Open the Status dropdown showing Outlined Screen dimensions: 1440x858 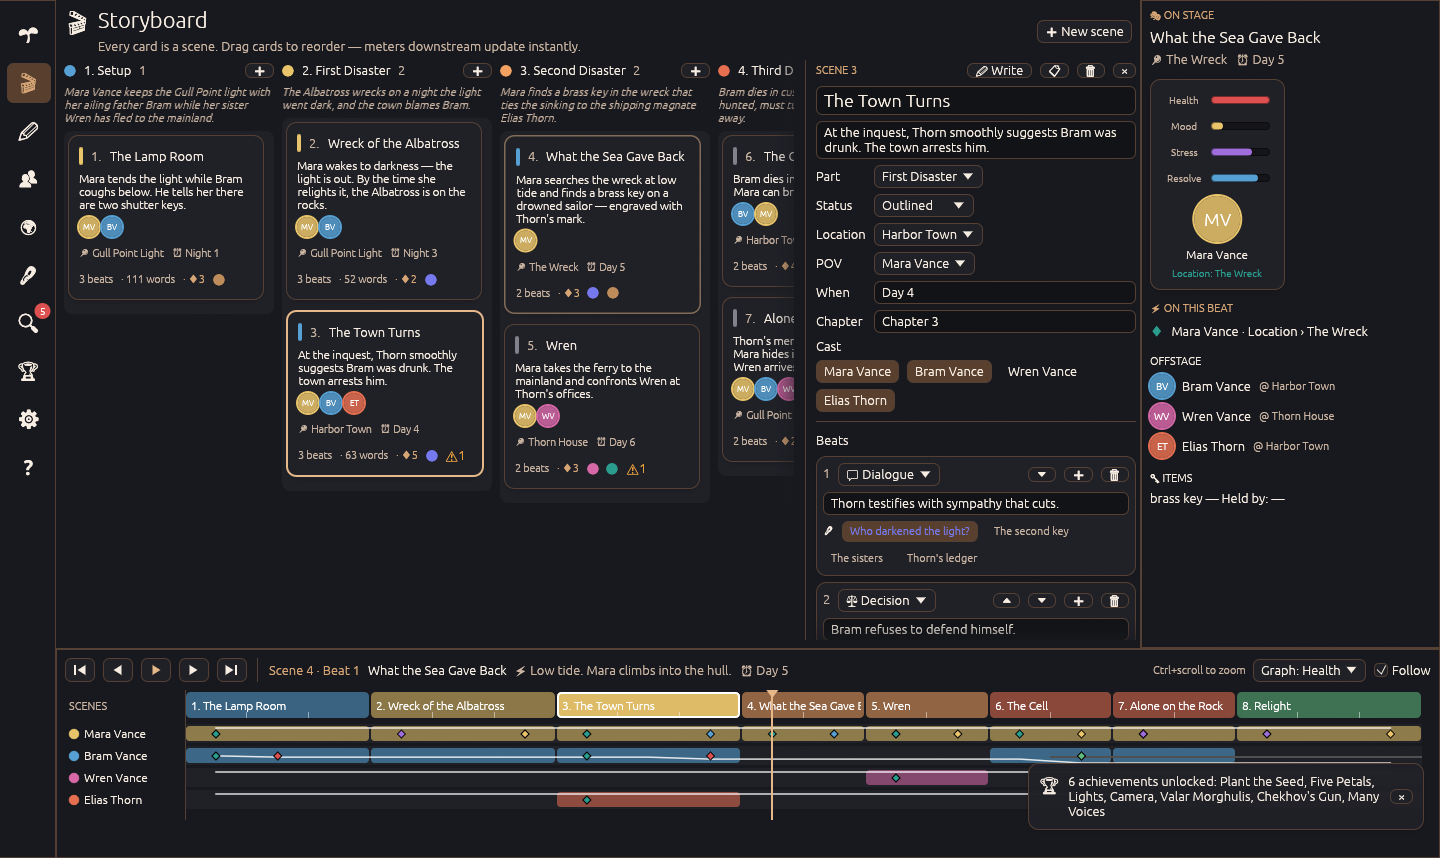click(923, 206)
